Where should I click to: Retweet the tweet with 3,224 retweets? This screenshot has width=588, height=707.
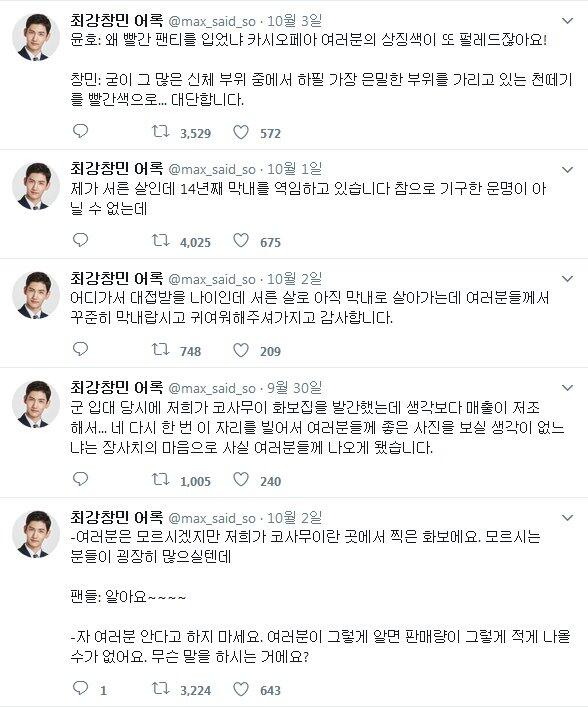(x=160, y=689)
